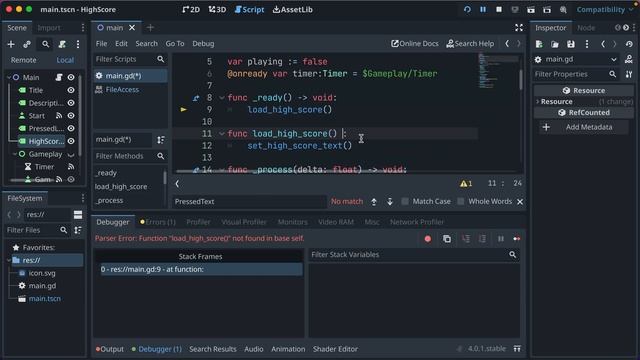
Task: Open the Errors (1) debugger tab
Action: click(x=158, y=222)
